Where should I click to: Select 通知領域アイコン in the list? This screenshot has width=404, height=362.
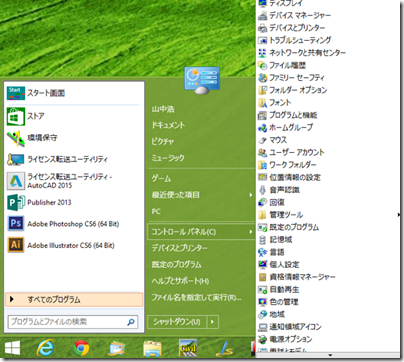click(295, 327)
